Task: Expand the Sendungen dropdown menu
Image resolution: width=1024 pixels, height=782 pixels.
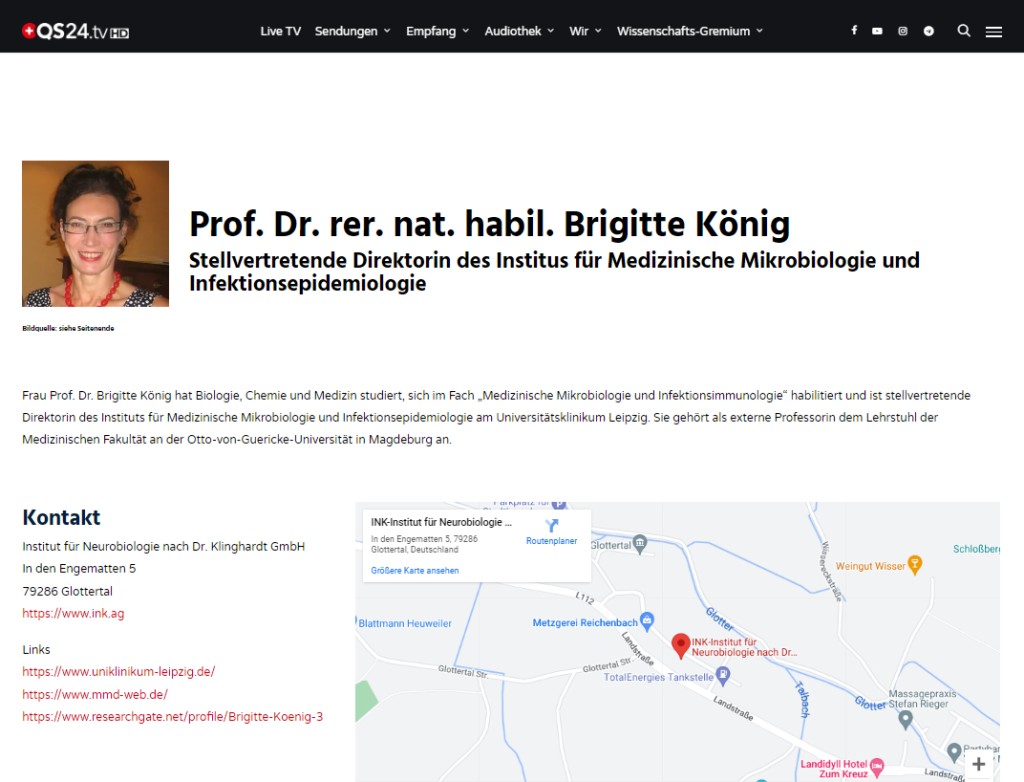Action: pyautogui.click(x=352, y=31)
